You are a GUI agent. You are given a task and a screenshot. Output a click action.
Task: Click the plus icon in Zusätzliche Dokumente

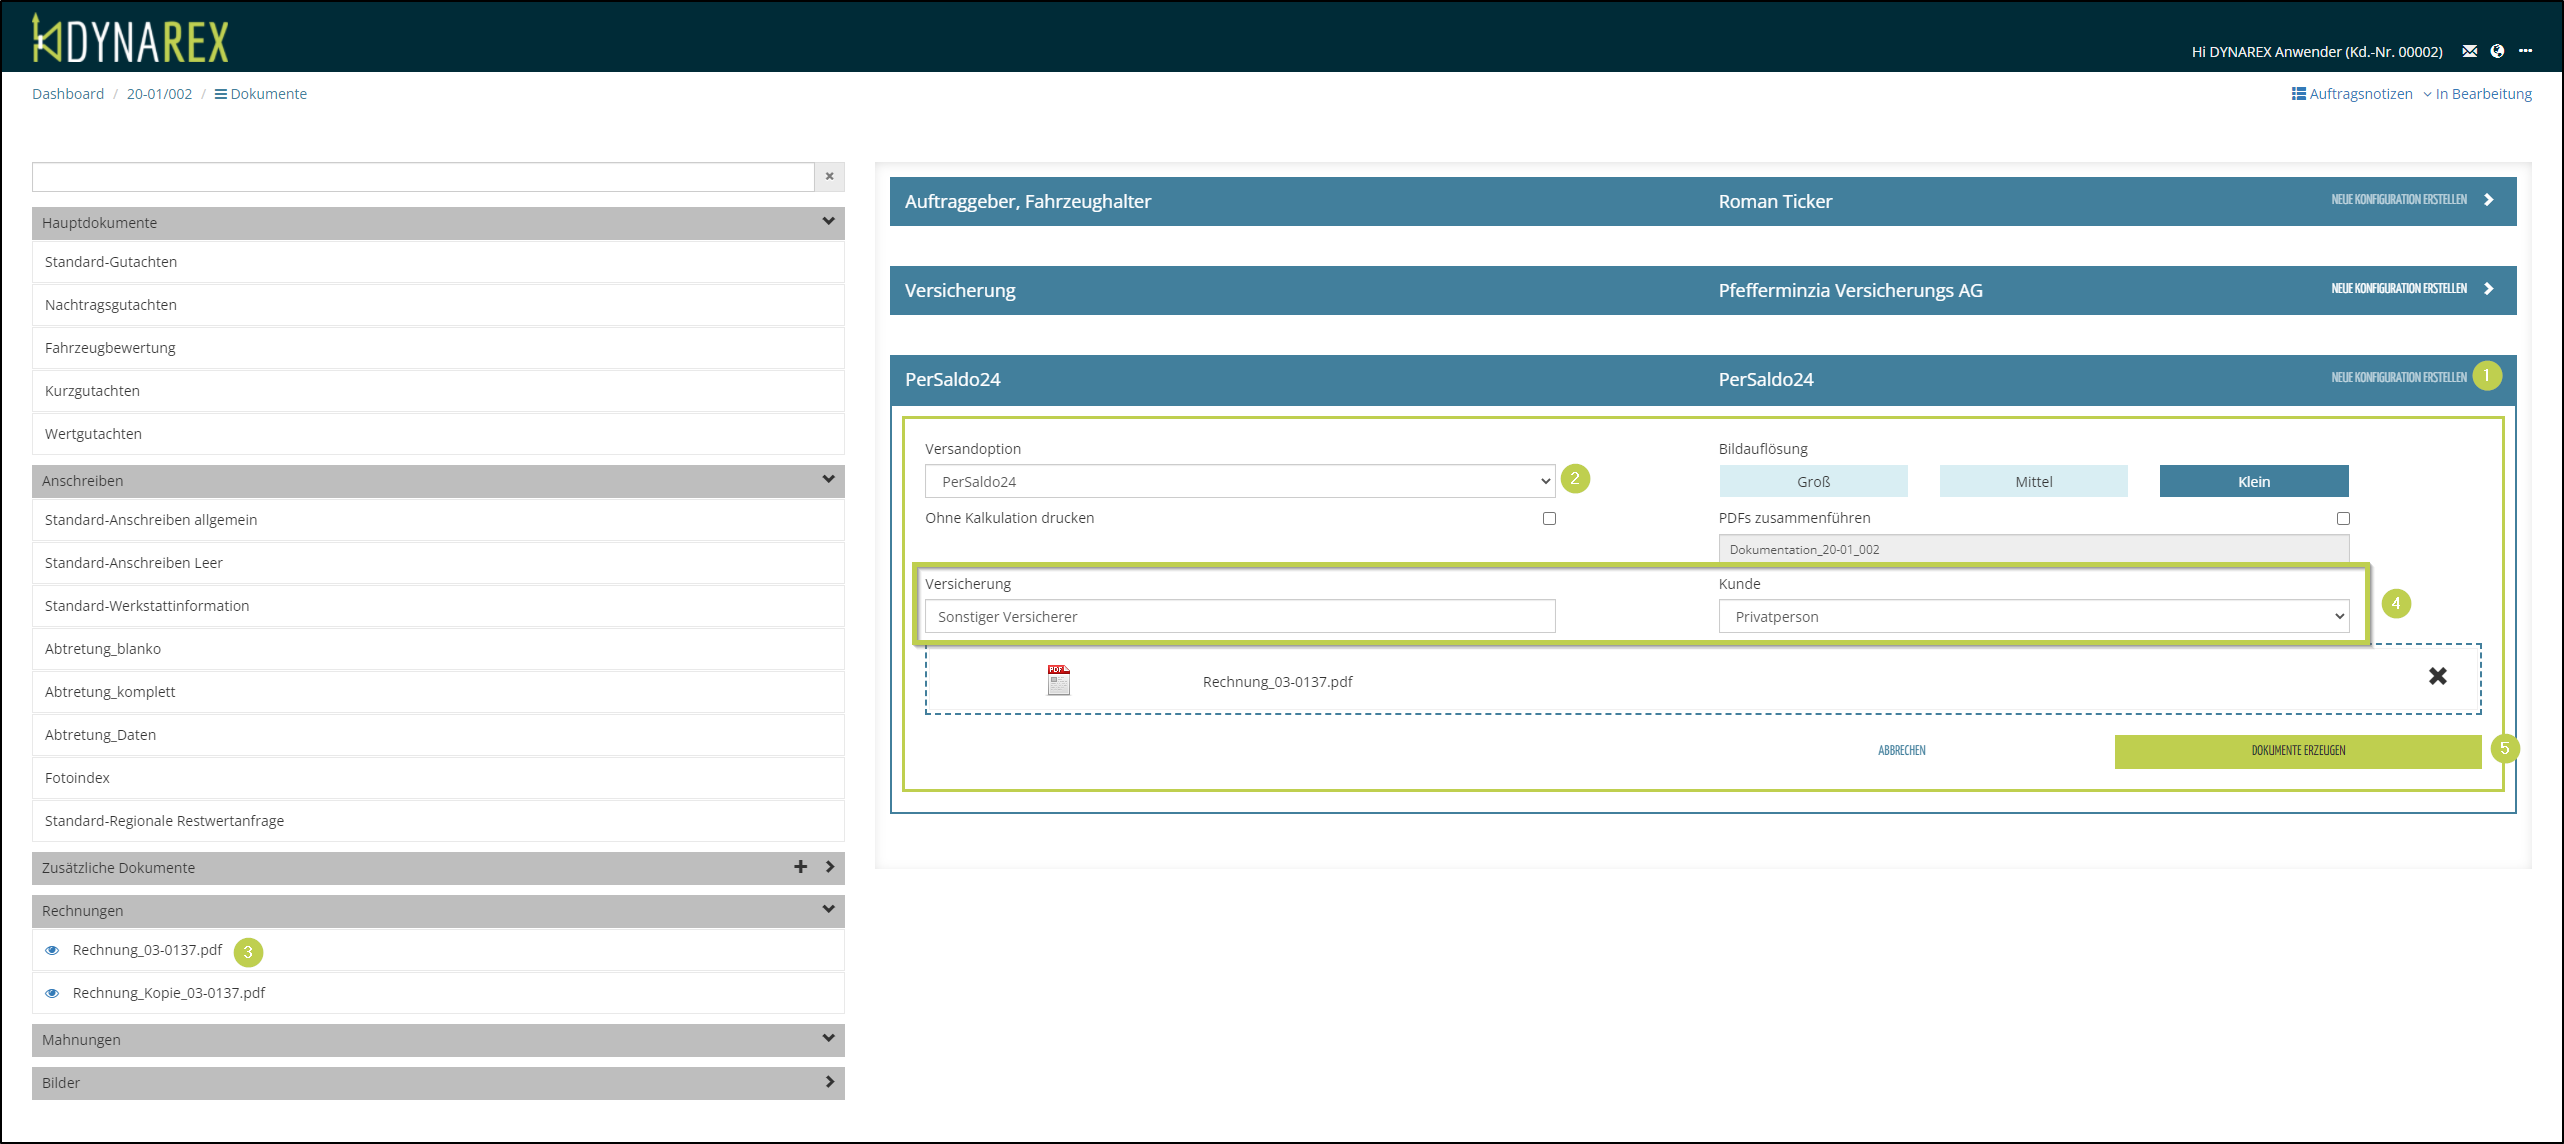tap(800, 867)
